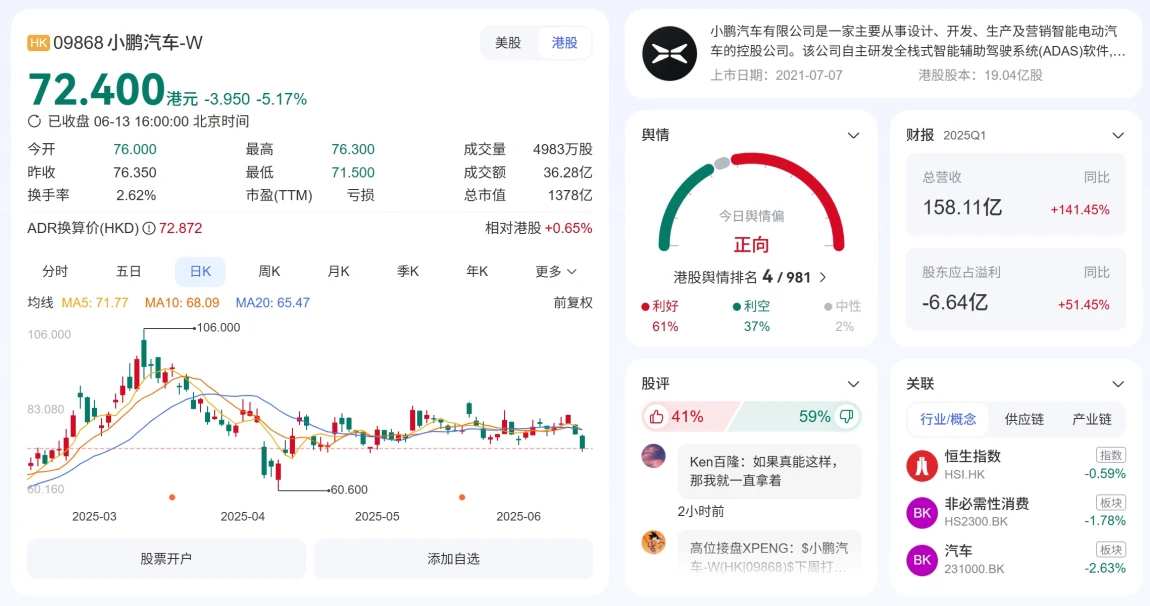Click the ADR price info icon
The width and height of the screenshot is (1150, 606).
coord(149,228)
